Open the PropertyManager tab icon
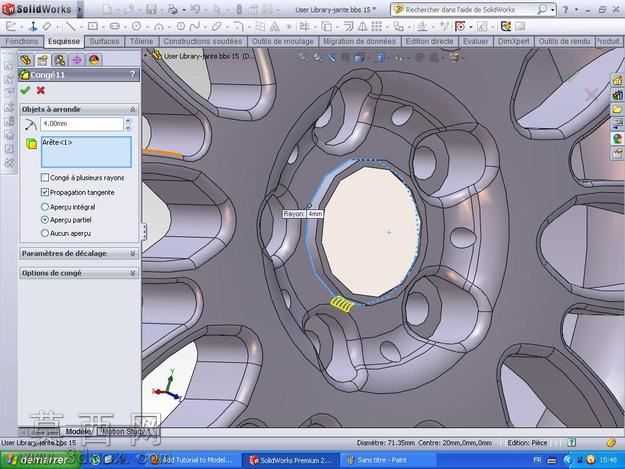Viewport: 625px width, 469px height. click(43, 60)
